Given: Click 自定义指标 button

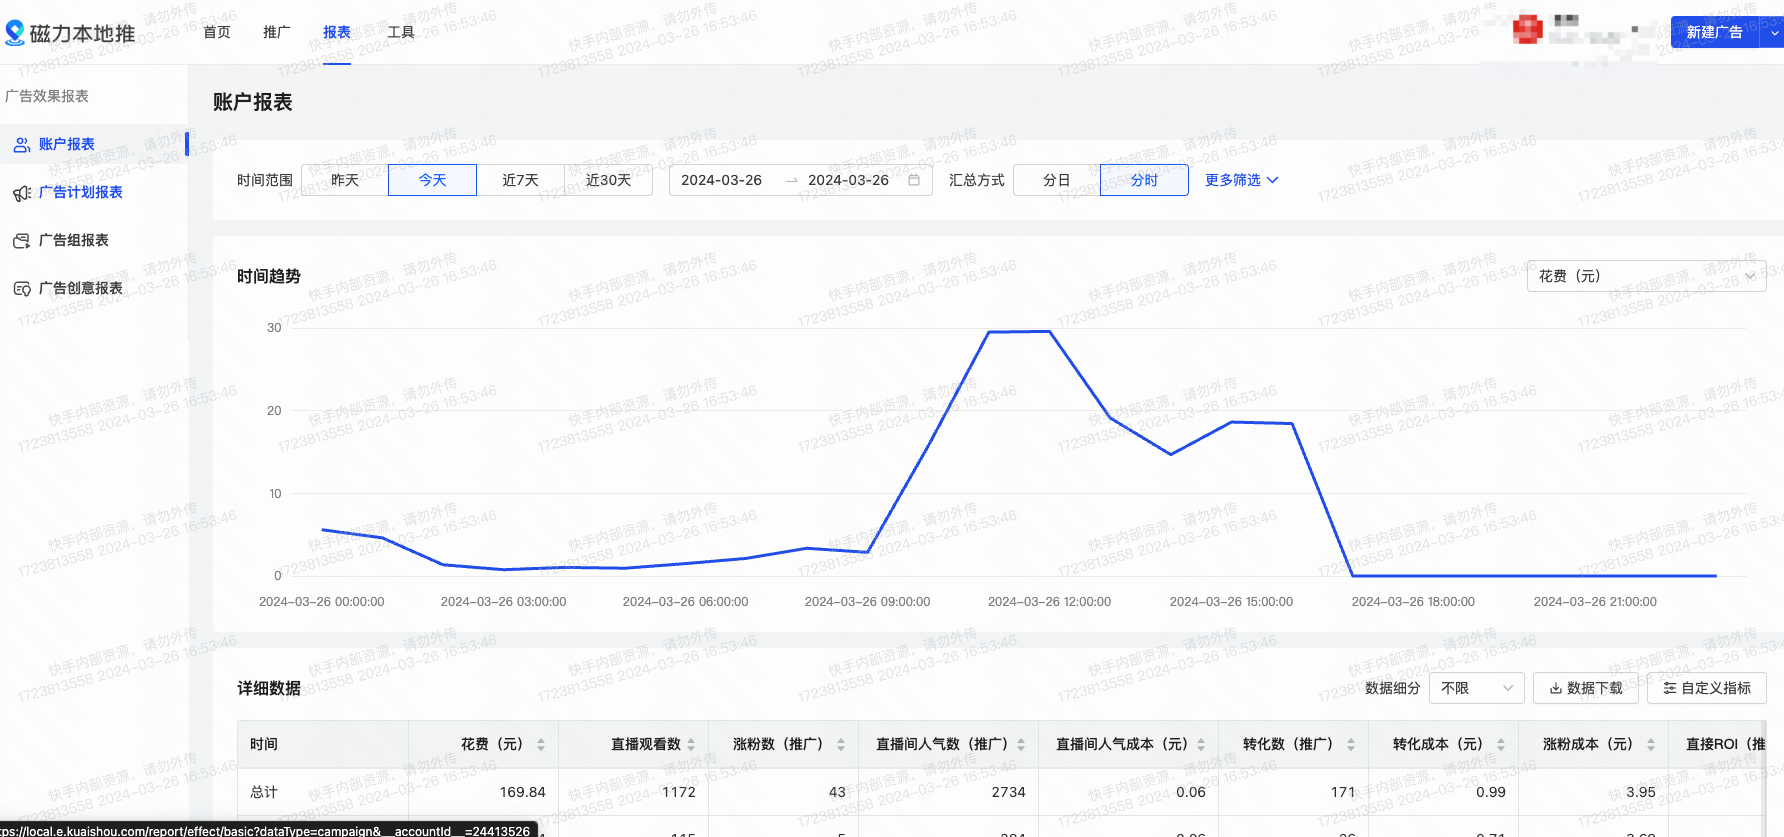Looking at the screenshot, I should tap(1707, 688).
